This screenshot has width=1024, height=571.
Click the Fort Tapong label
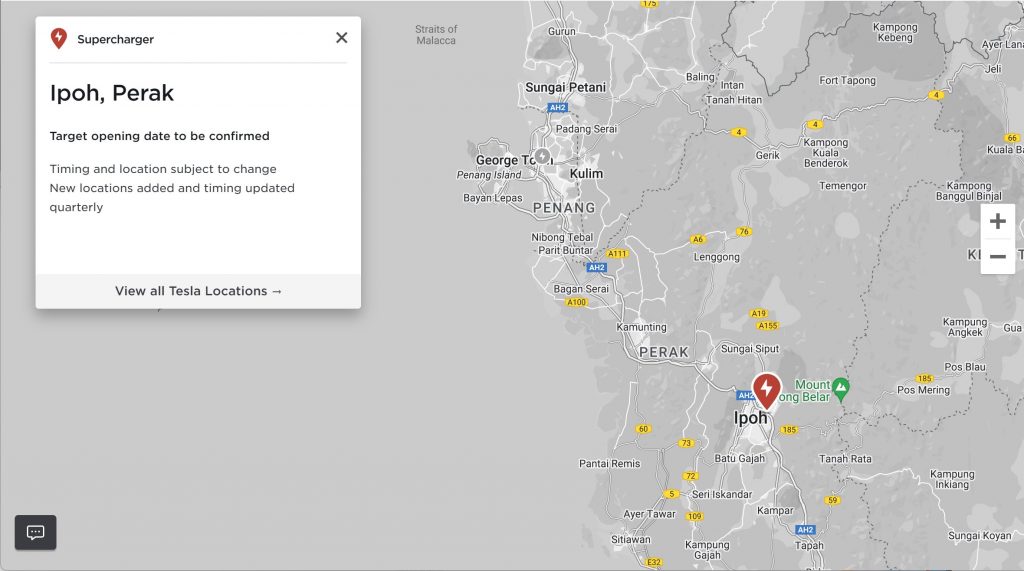pos(847,80)
